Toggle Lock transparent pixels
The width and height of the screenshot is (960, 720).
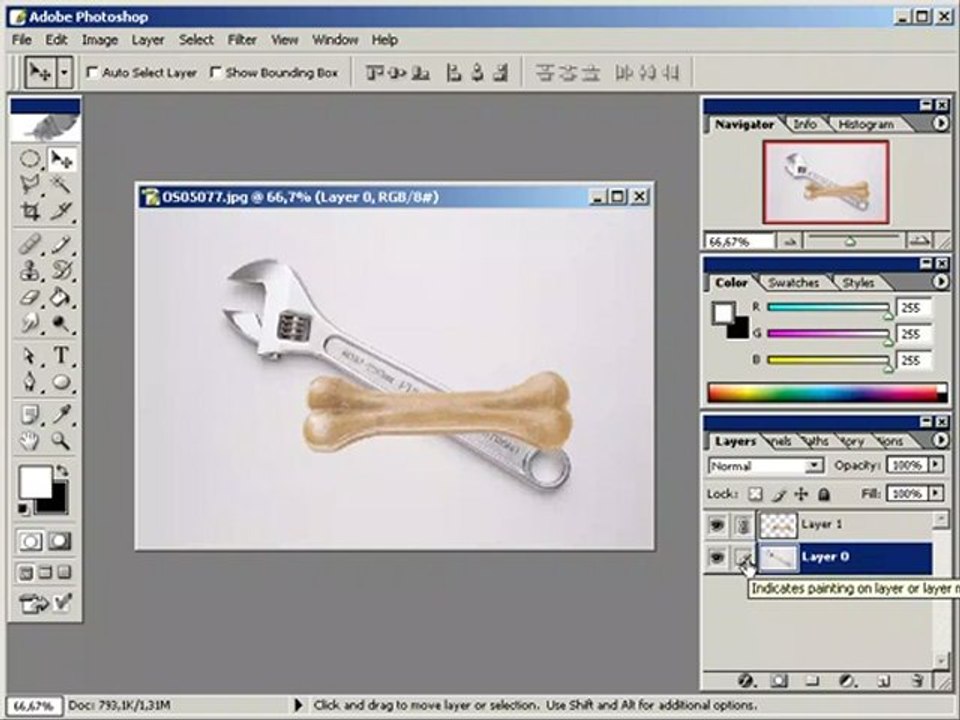756,494
